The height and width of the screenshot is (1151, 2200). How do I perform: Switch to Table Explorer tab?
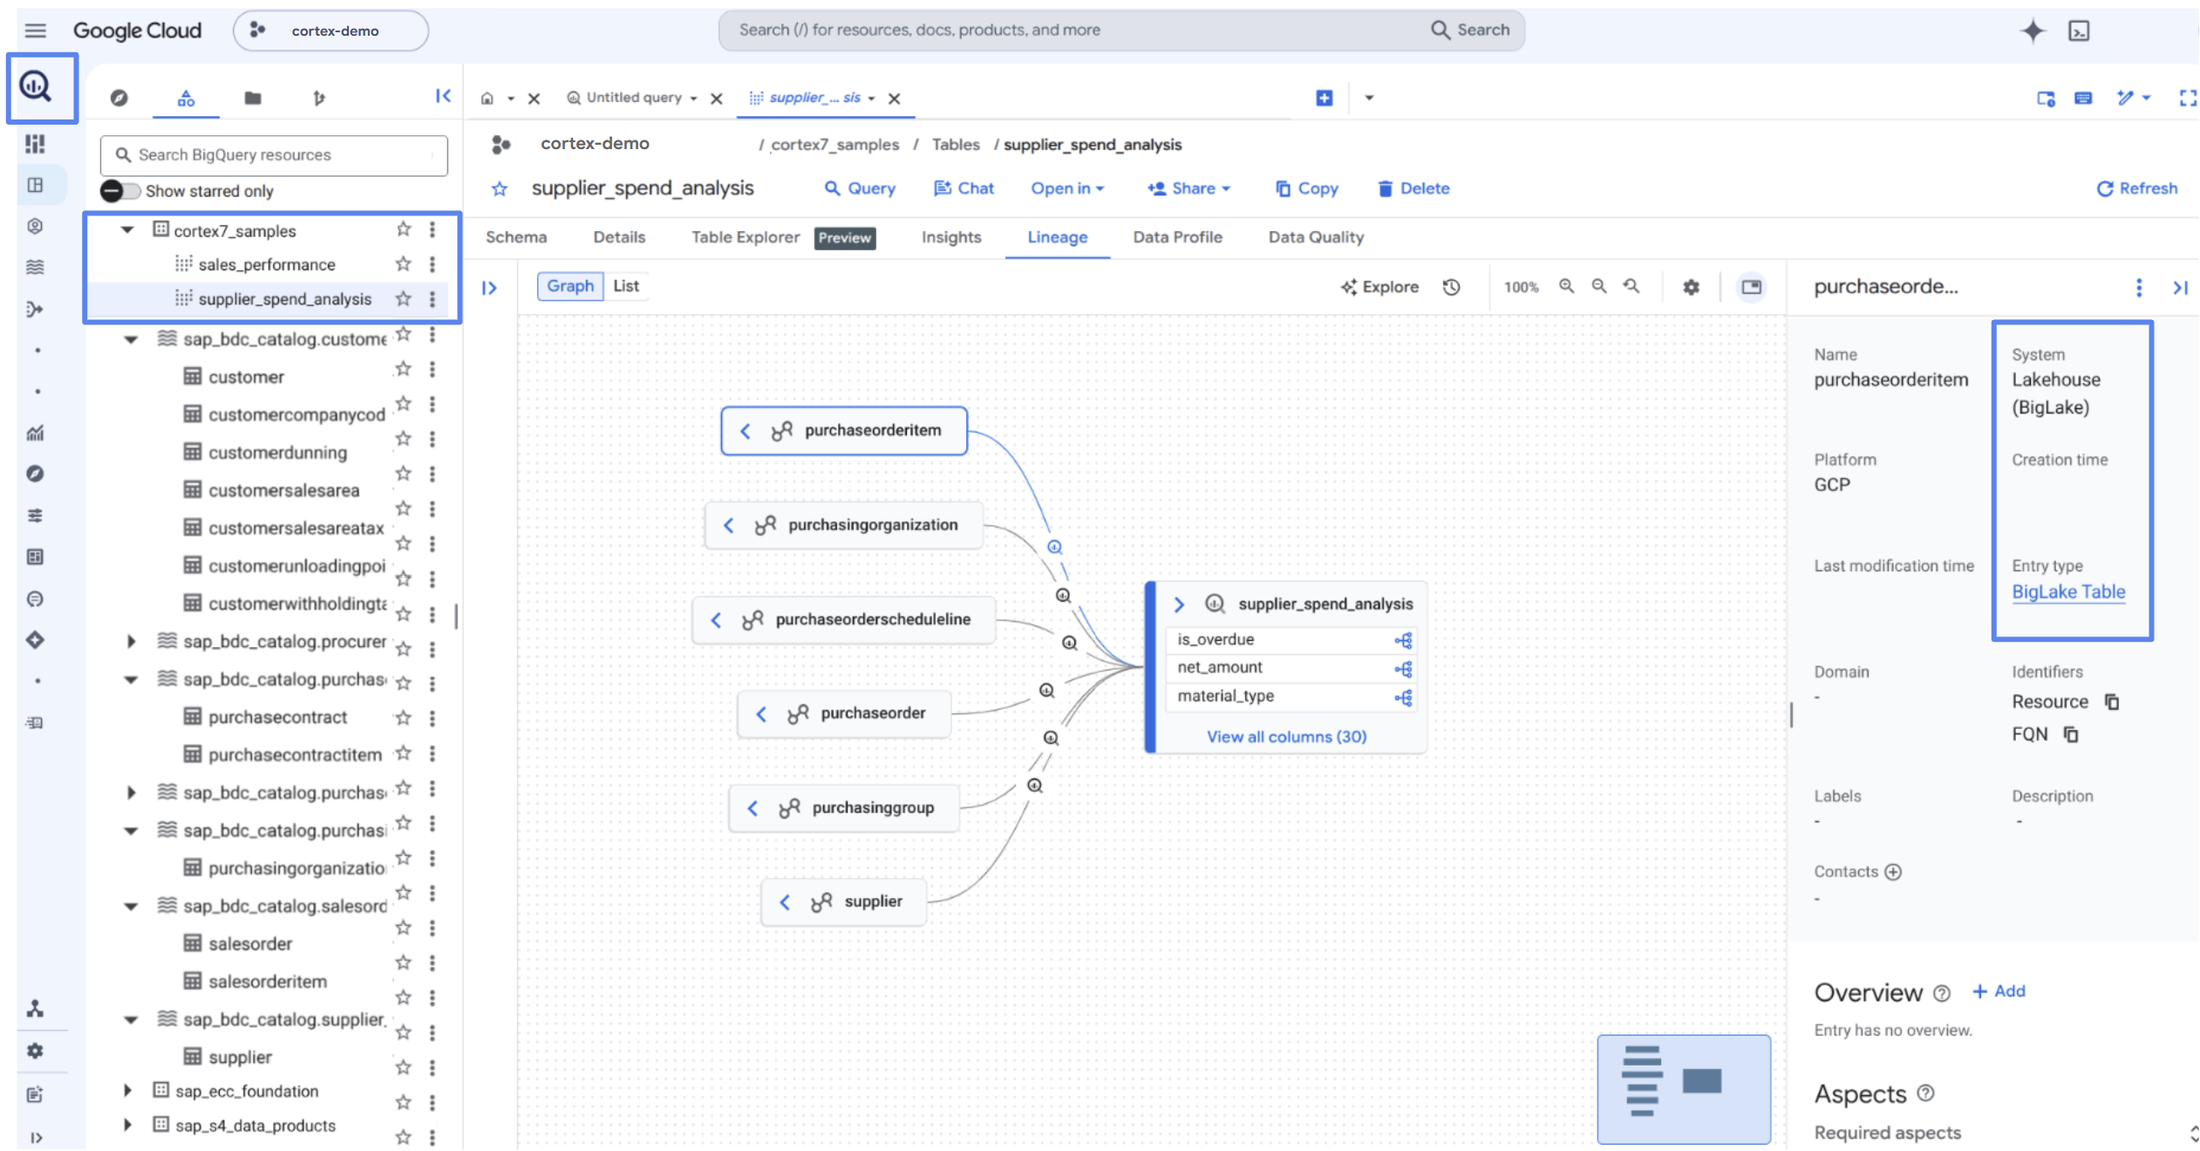coord(745,238)
